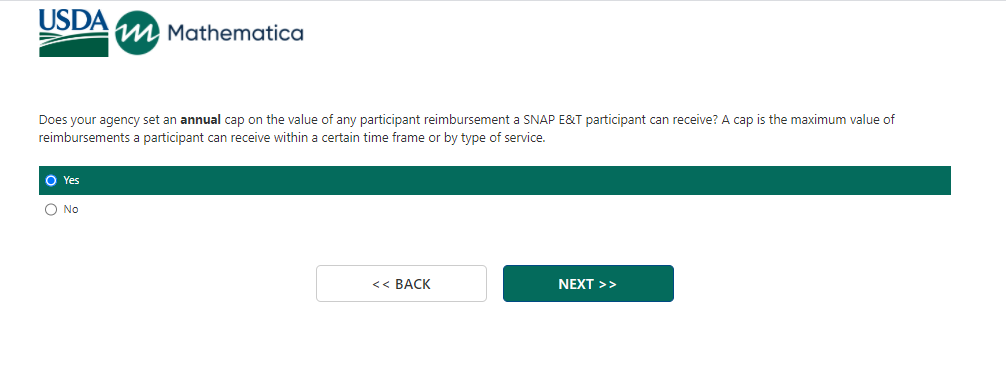Click the green field graphic beneath USDA letters

pos(74,44)
